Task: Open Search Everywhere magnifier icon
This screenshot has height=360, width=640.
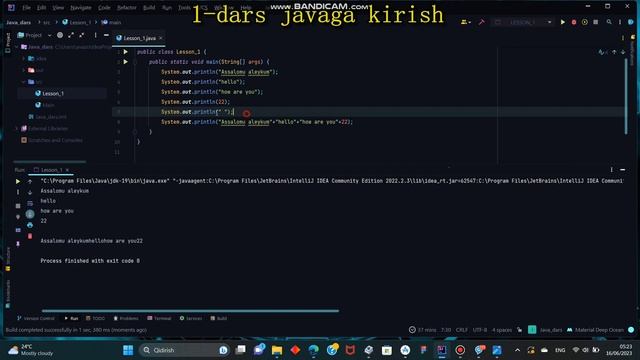Action: point(609,22)
